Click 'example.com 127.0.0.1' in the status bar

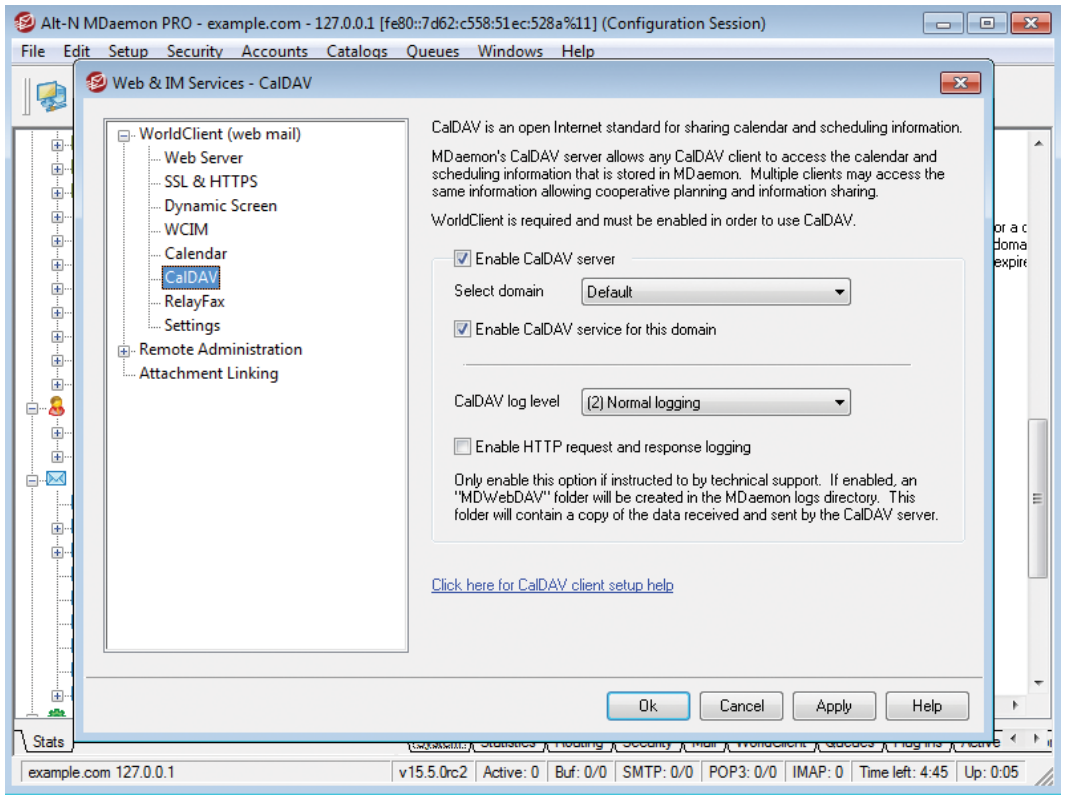pos(101,772)
